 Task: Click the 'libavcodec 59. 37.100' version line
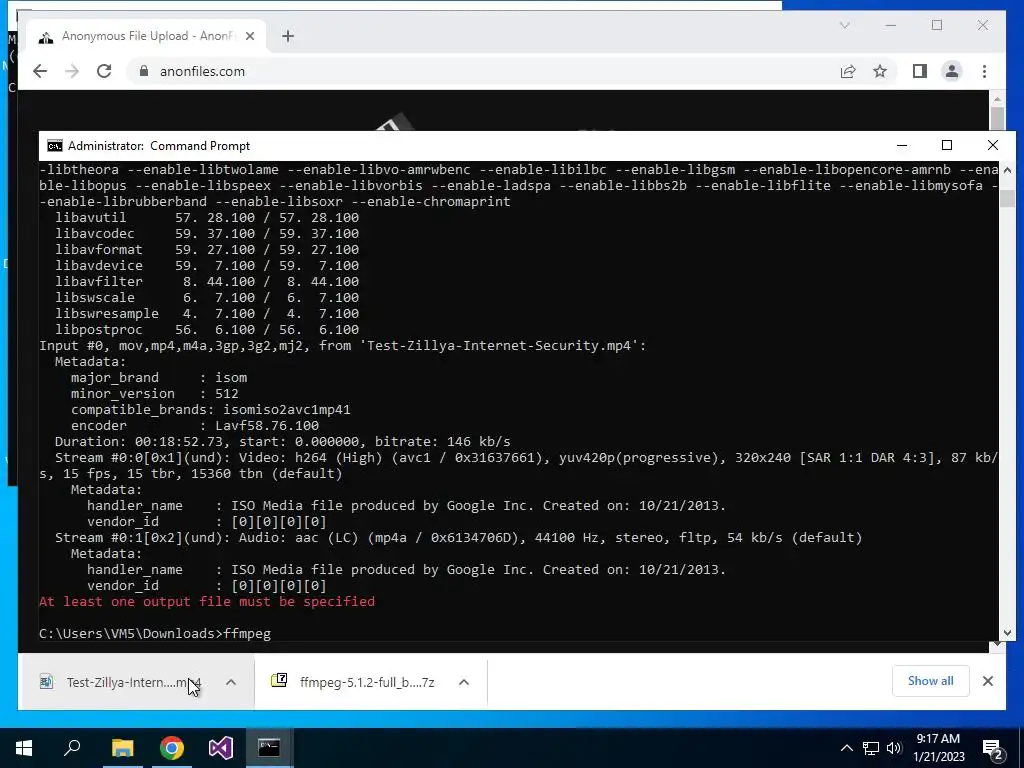(x=207, y=233)
